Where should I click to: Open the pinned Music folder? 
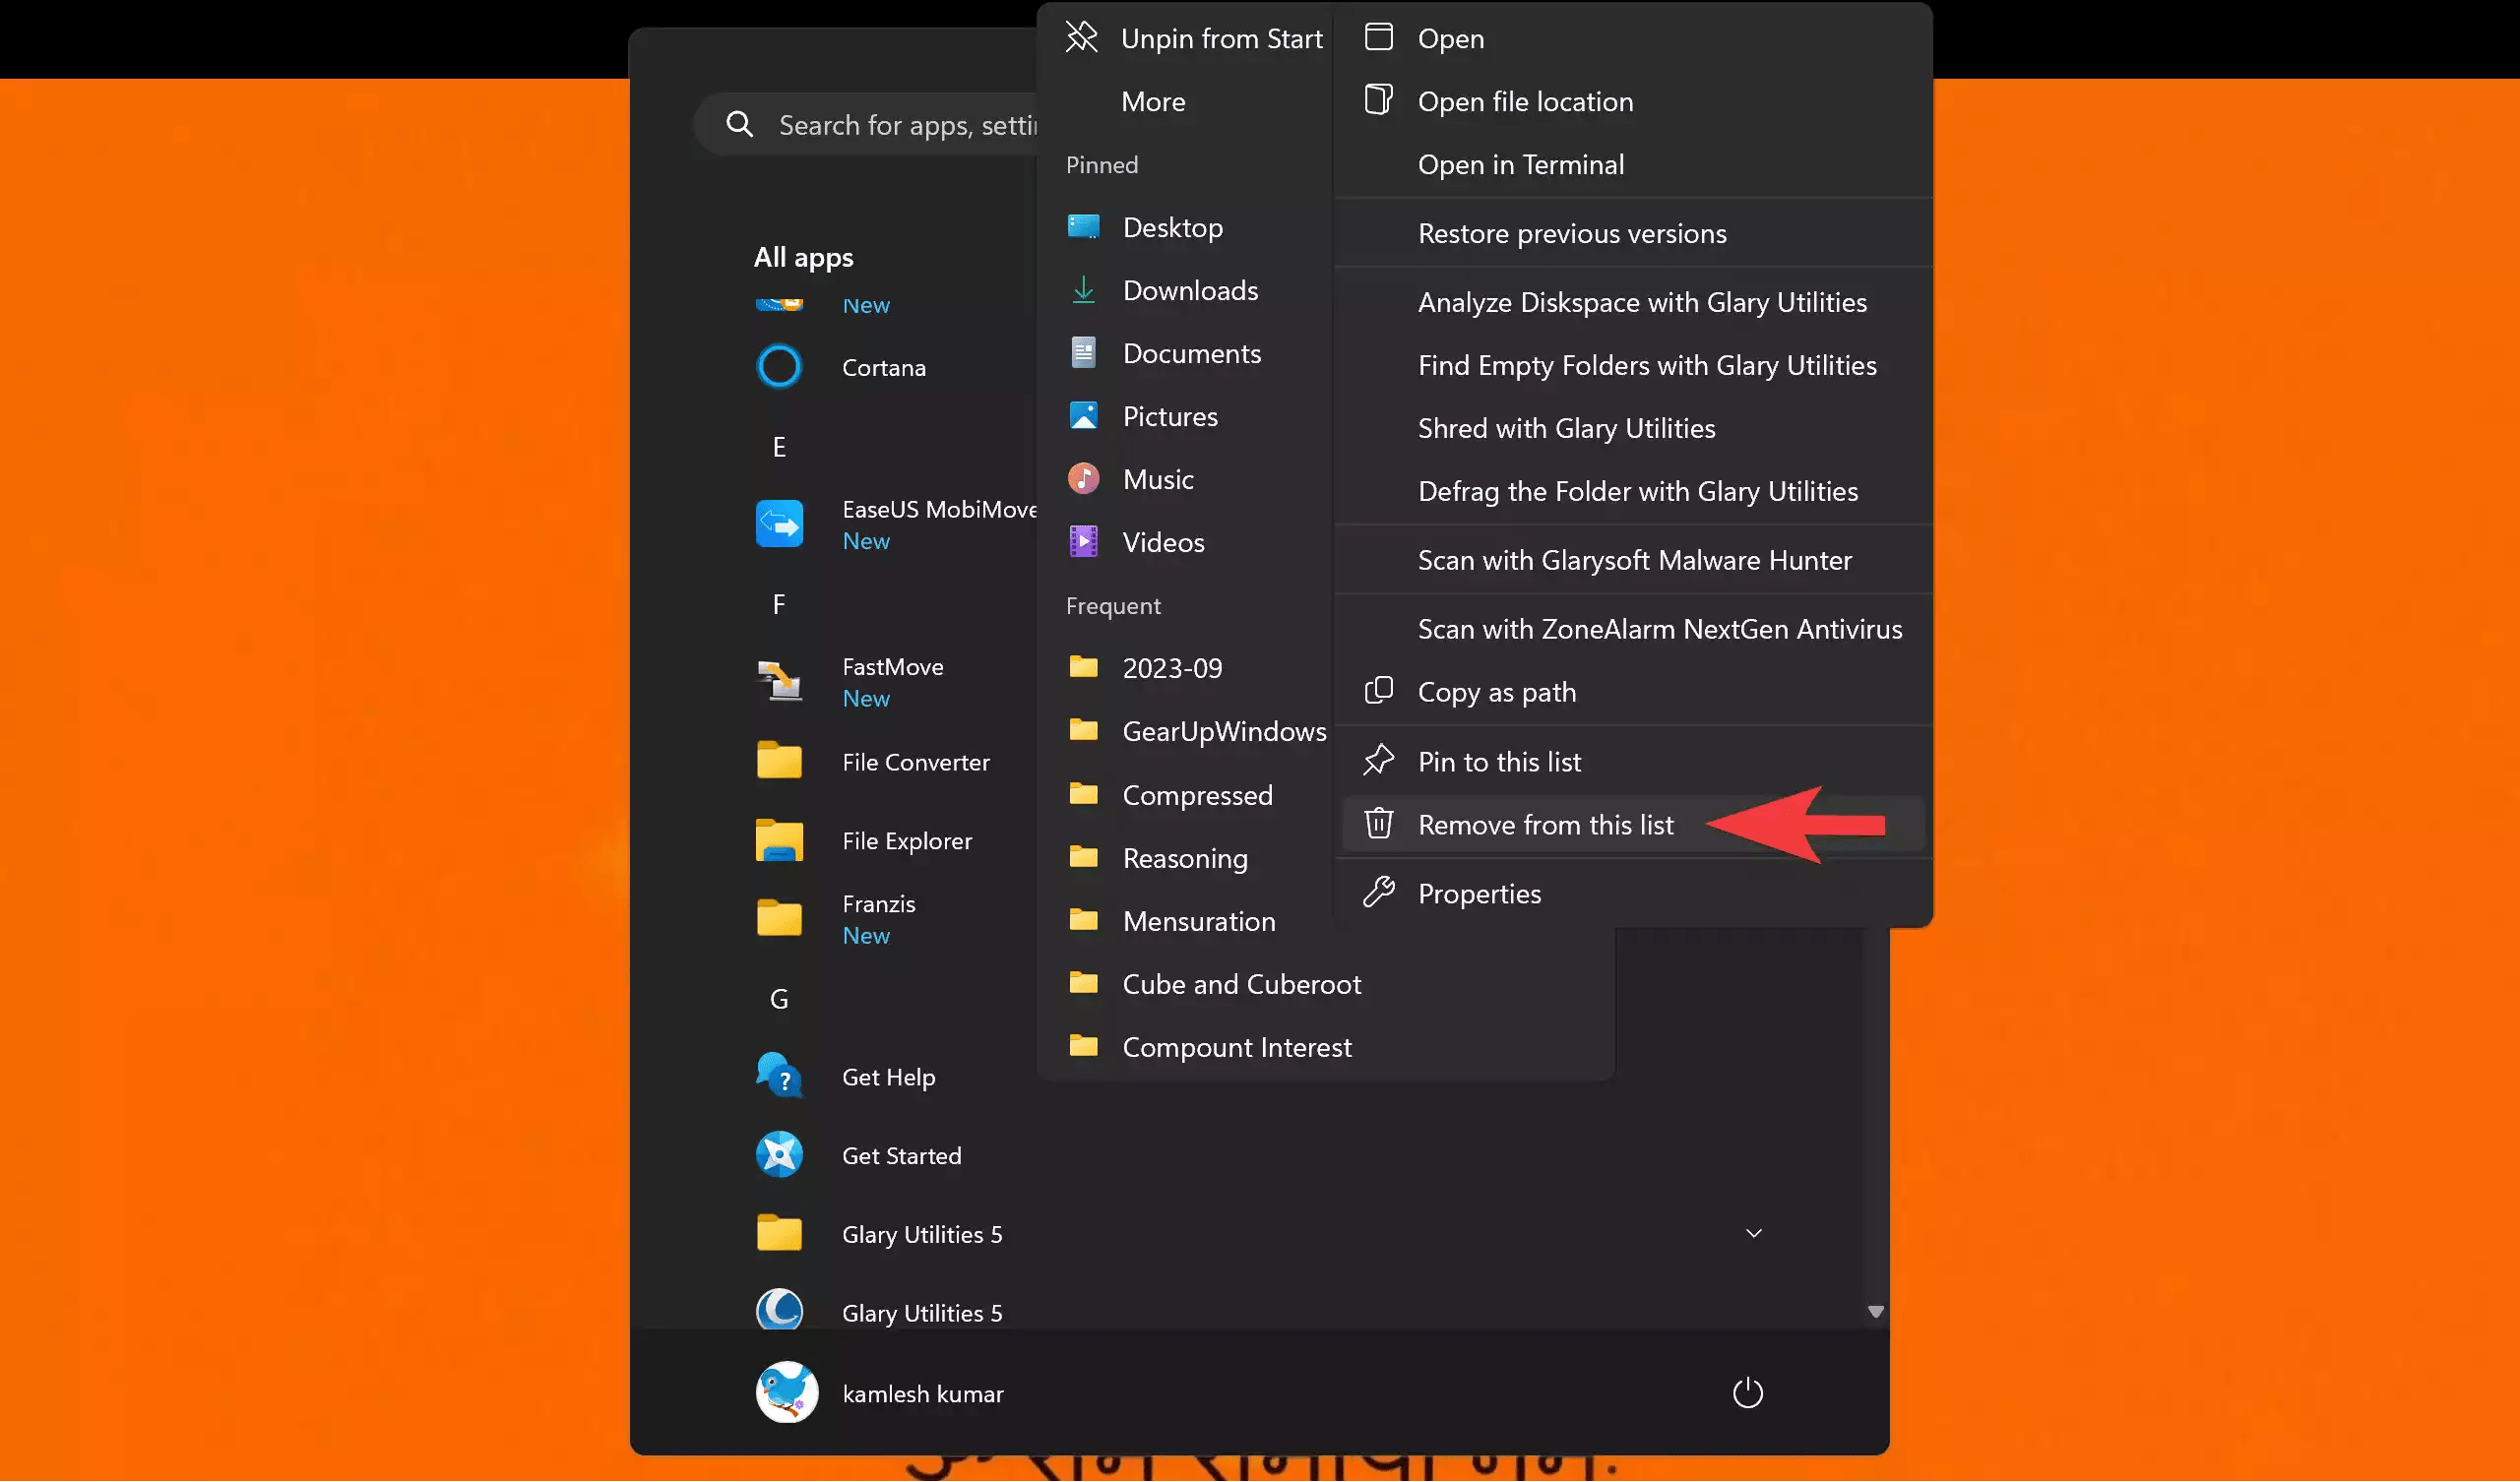pos(1157,479)
